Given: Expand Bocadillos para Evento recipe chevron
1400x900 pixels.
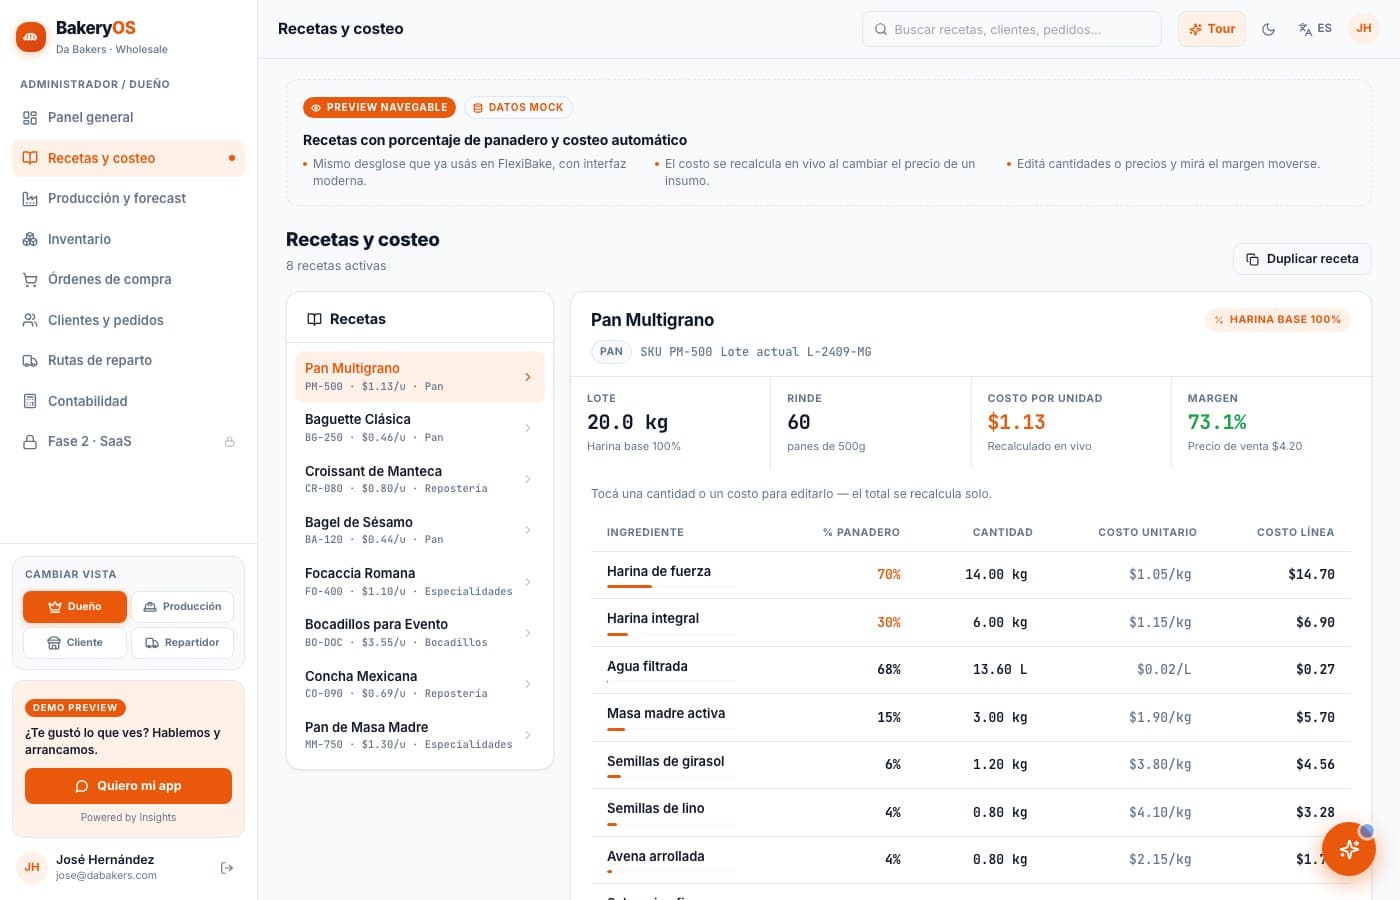Looking at the screenshot, I should (x=528, y=633).
